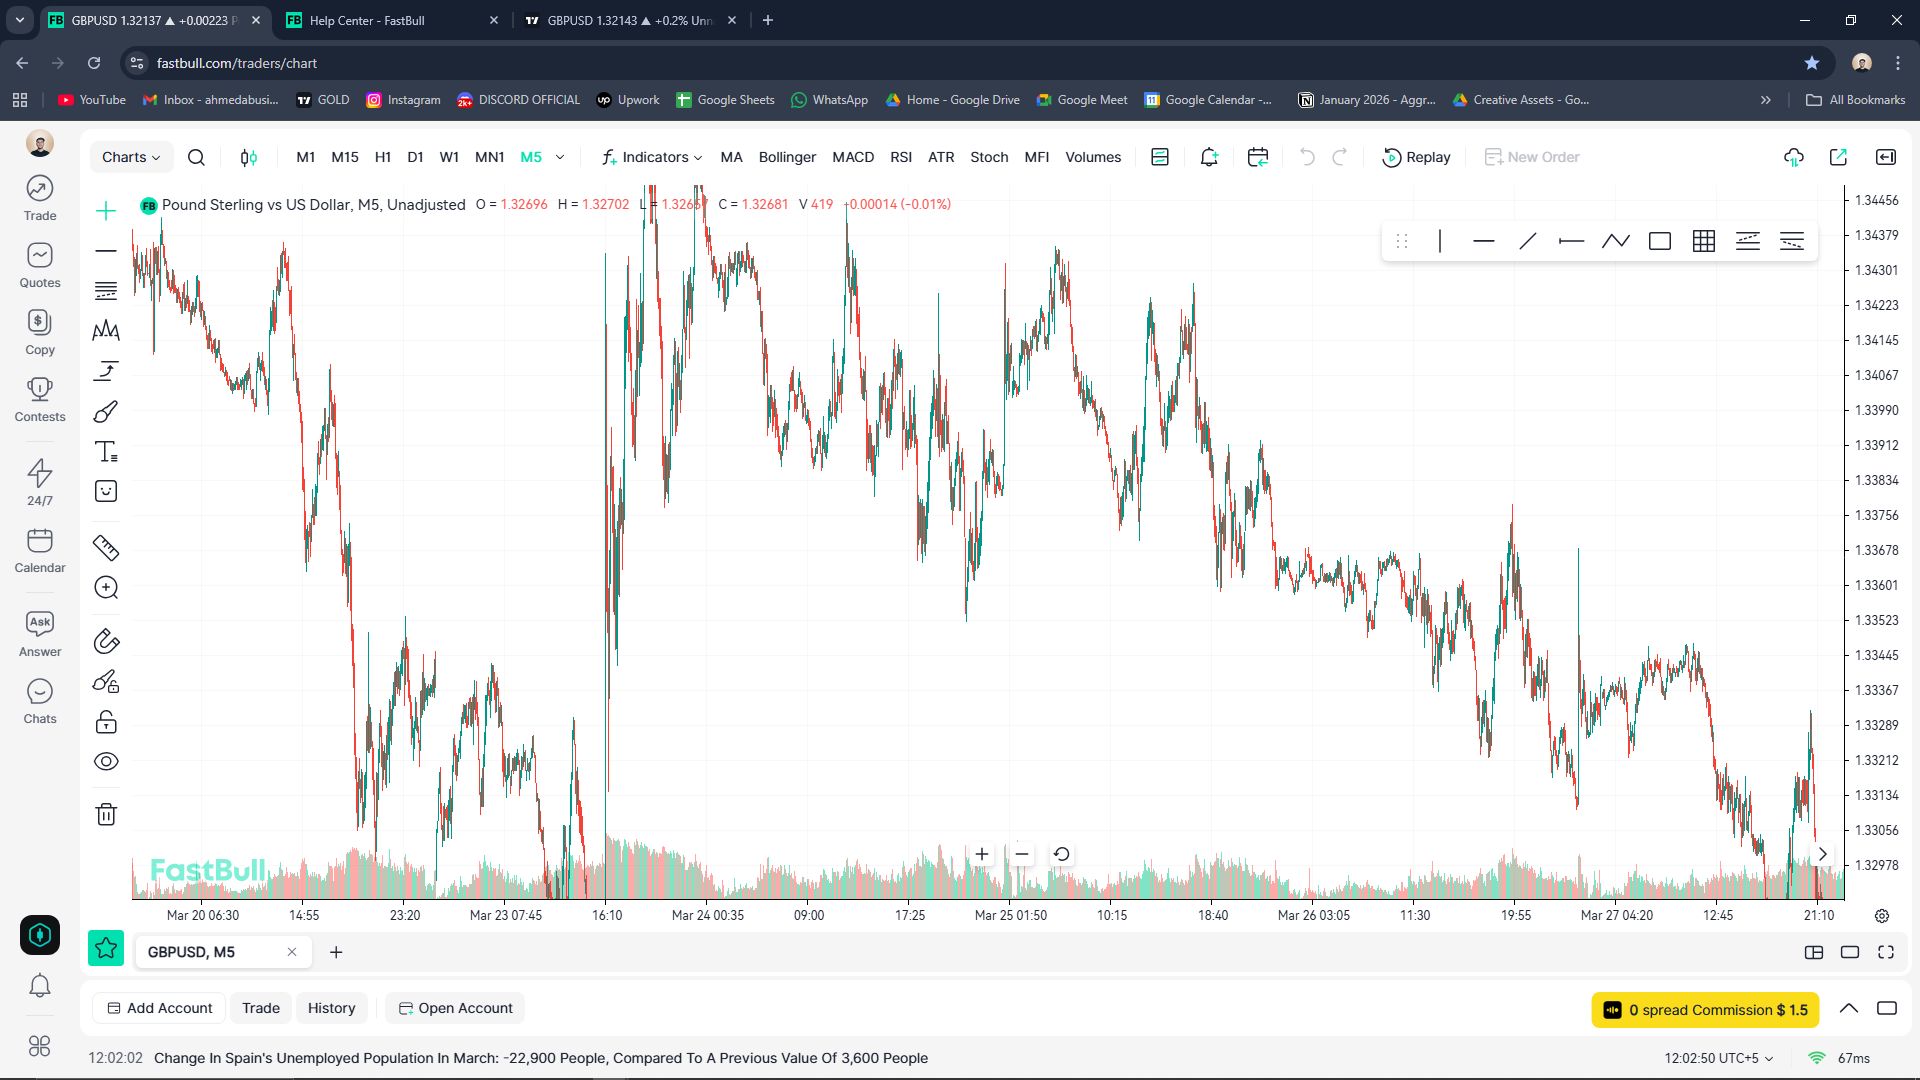Click the chart zoom-in plus control
The width and height of the screenshot is (1920, 1080).
tap(982, 854)
